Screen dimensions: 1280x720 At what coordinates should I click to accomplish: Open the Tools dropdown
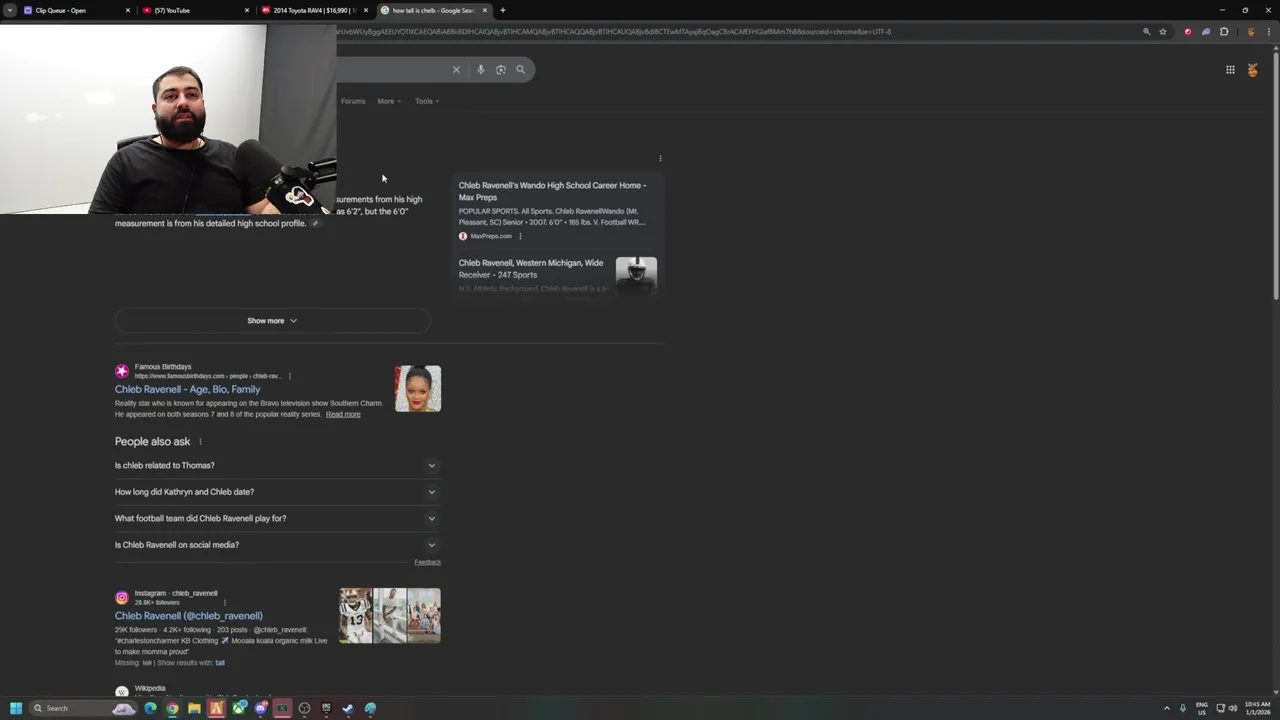pos(427,101)
